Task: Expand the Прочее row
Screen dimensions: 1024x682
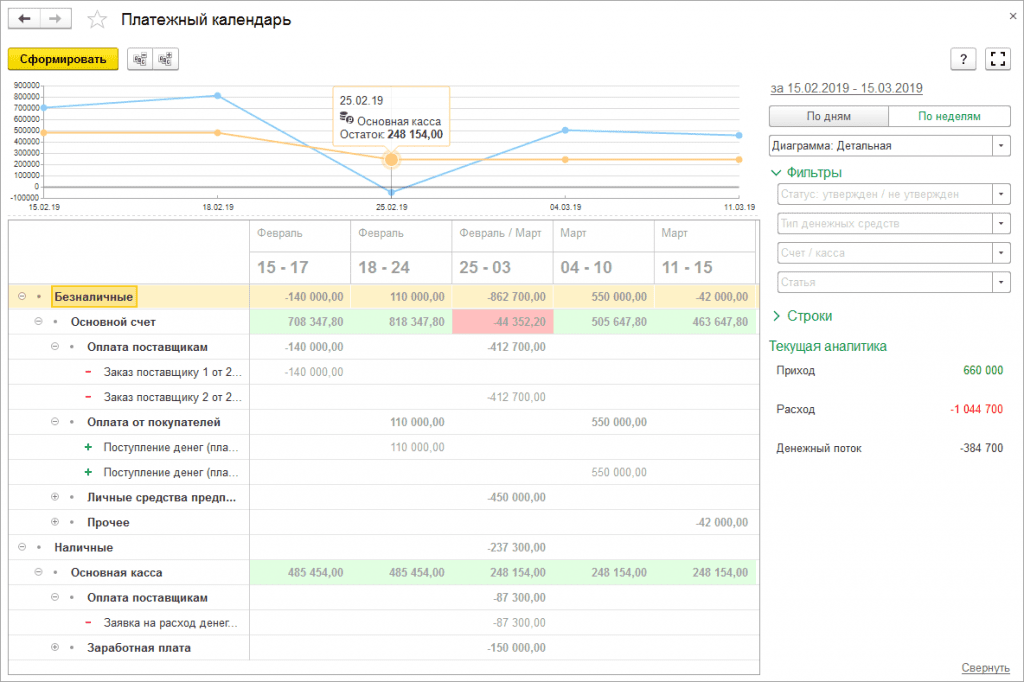Action: point(55,522)
